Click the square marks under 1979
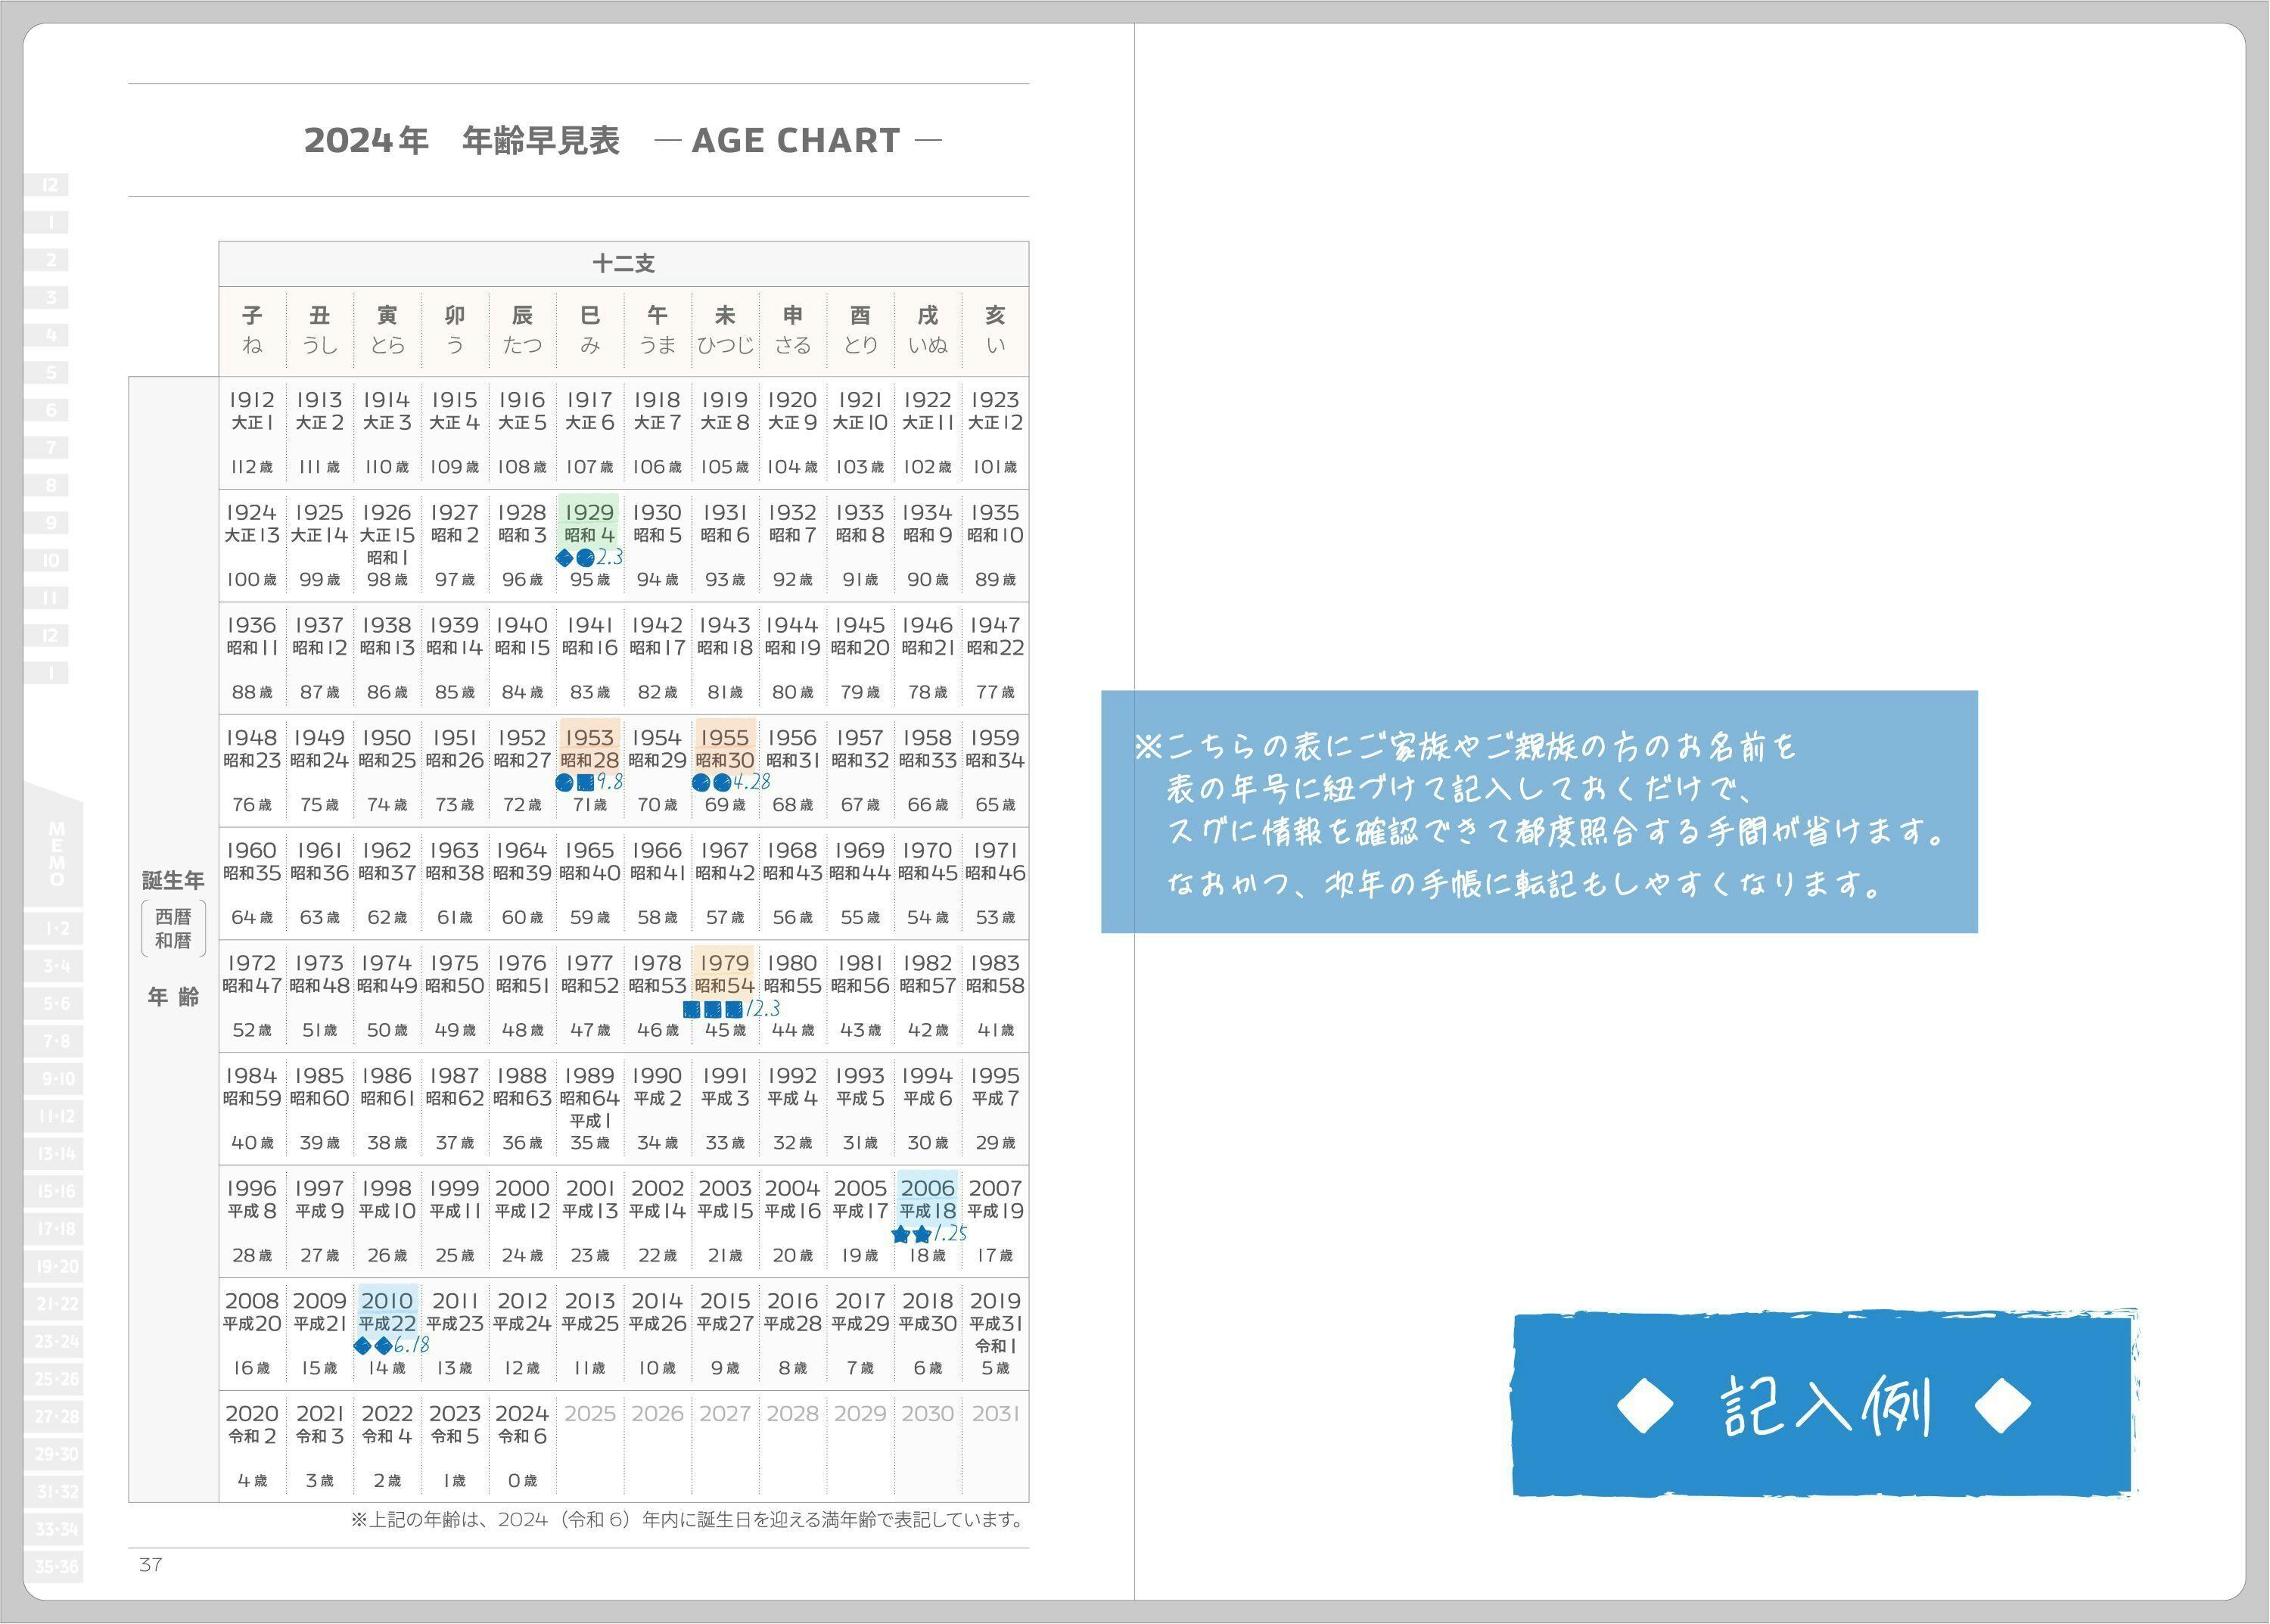 (713, 1009)
